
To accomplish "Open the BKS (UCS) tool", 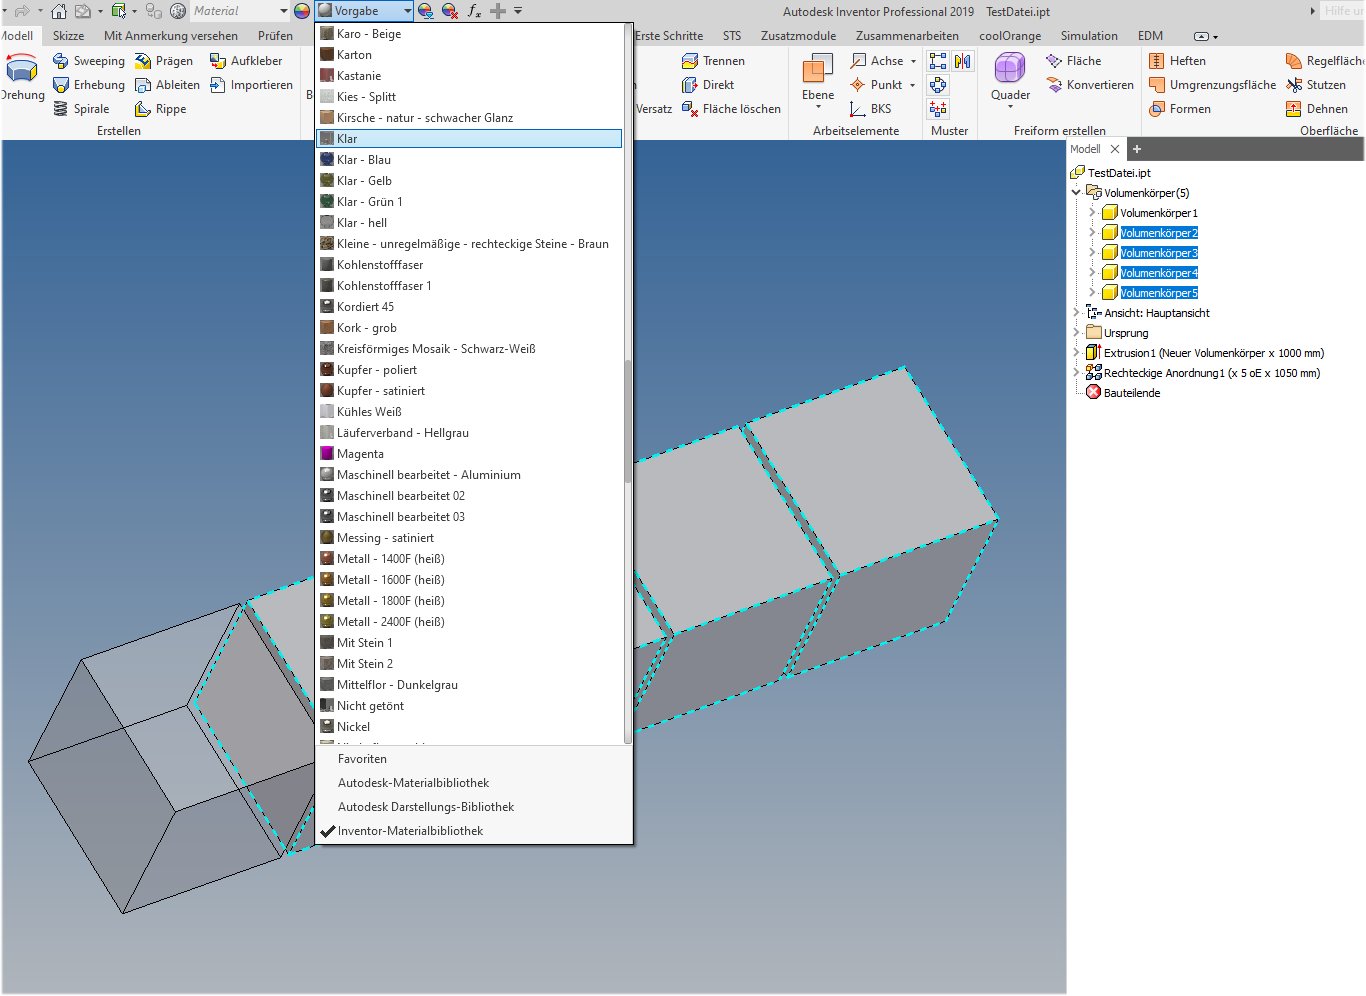I will 878,108.
